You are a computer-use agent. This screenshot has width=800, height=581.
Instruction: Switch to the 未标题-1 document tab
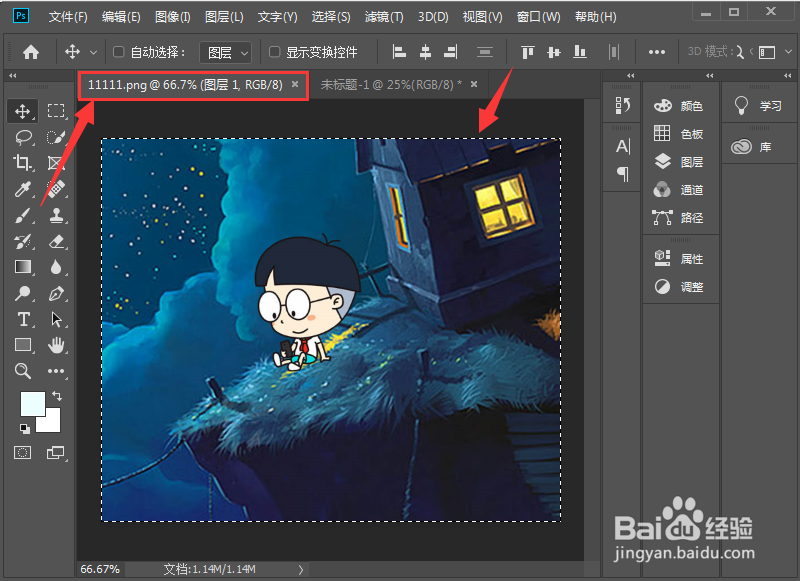coord(391,85)
